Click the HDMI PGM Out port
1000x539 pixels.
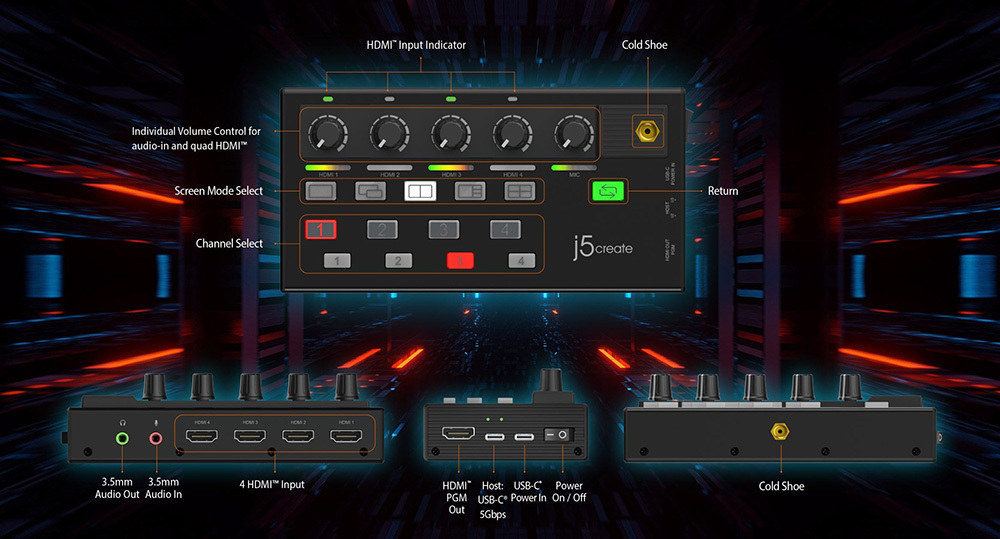pyautogui.click(x=459, y=436)
